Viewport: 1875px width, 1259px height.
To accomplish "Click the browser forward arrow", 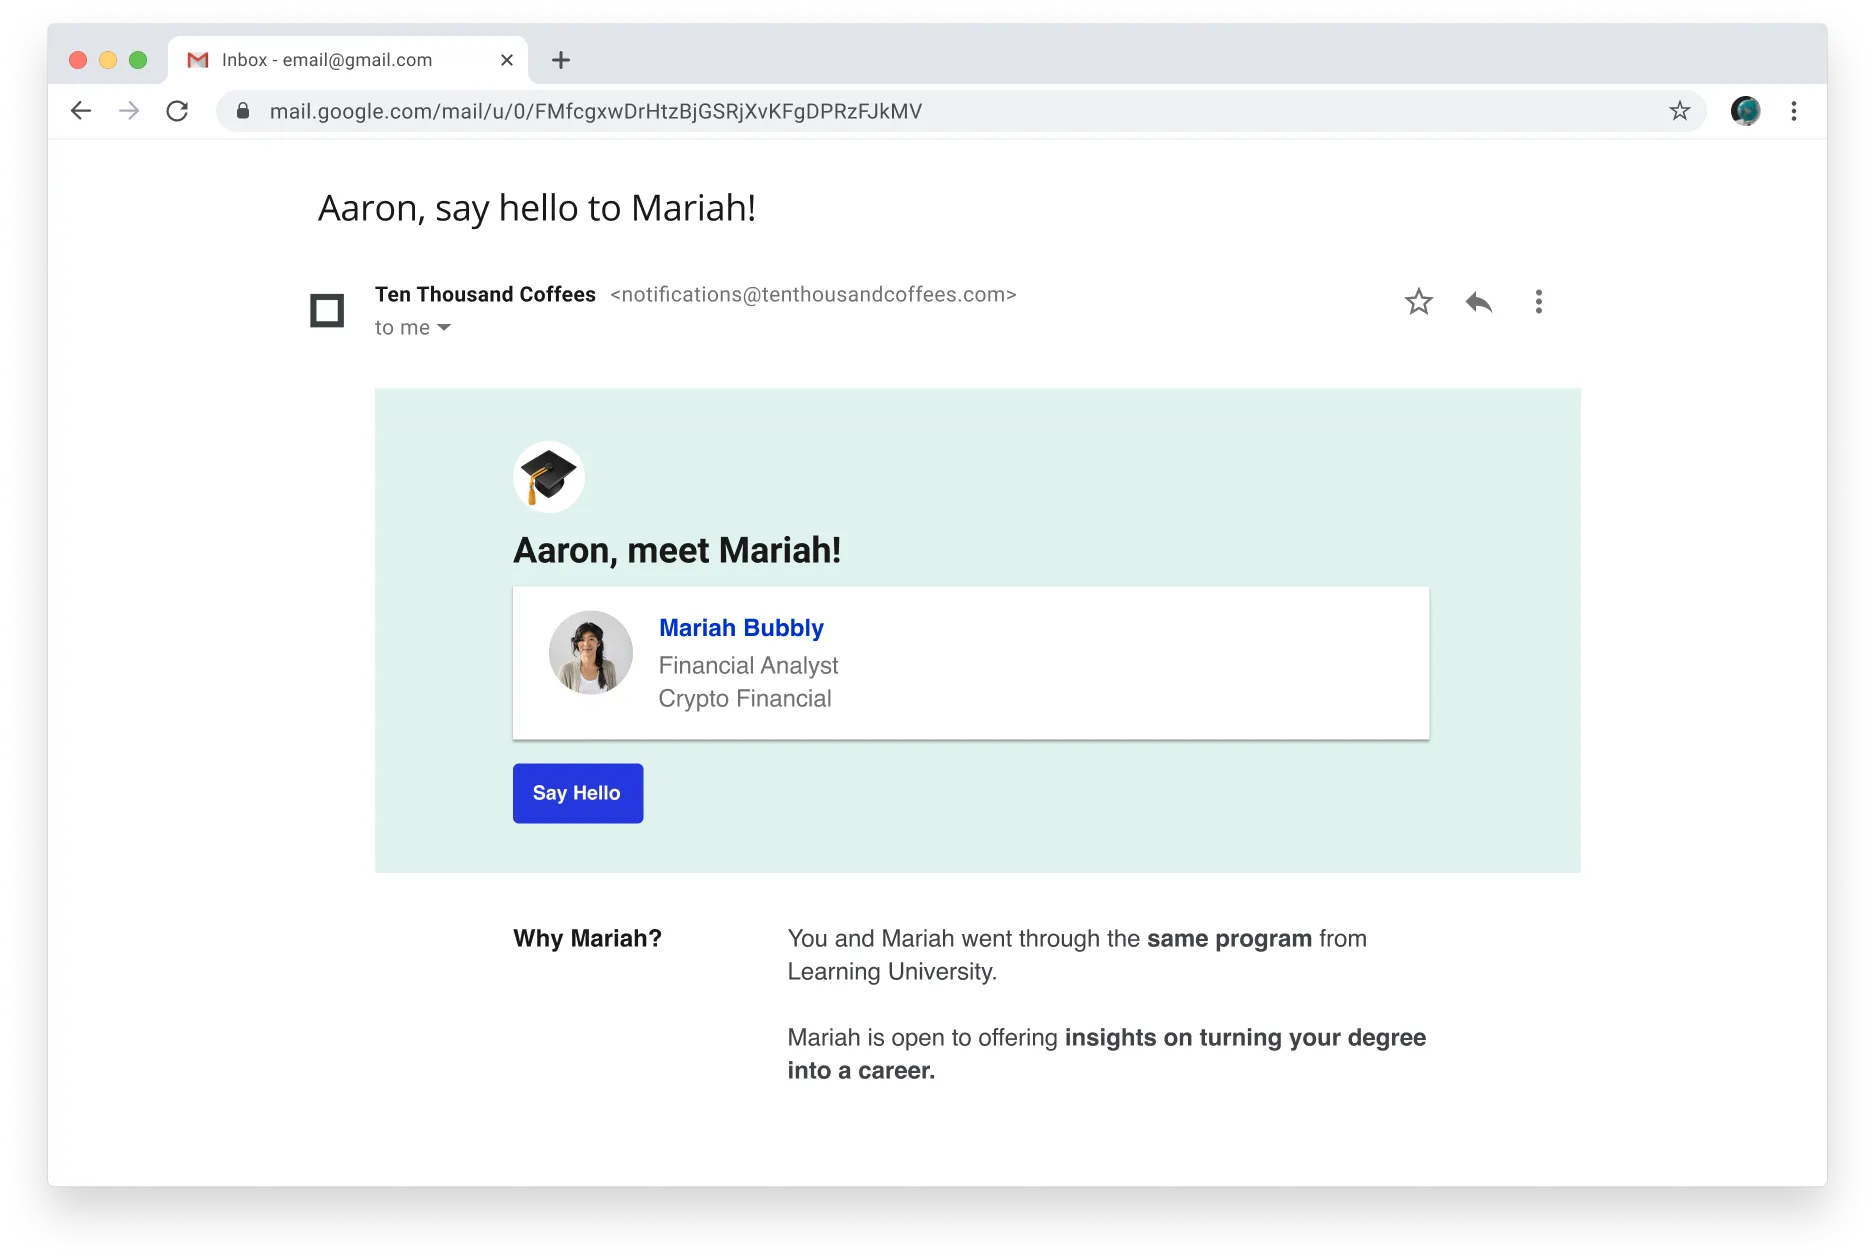I will [x=129, y=111].
